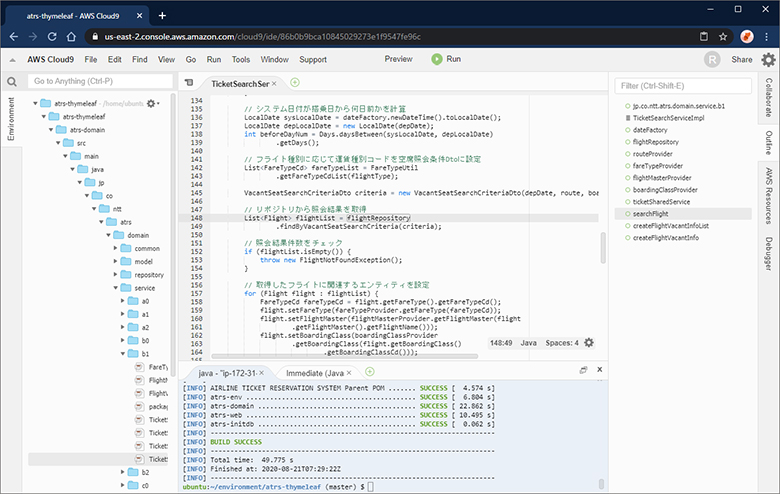Click the clipboard icon in address bar
Viewport: 780px width, 494px height.
coord(703,36)
